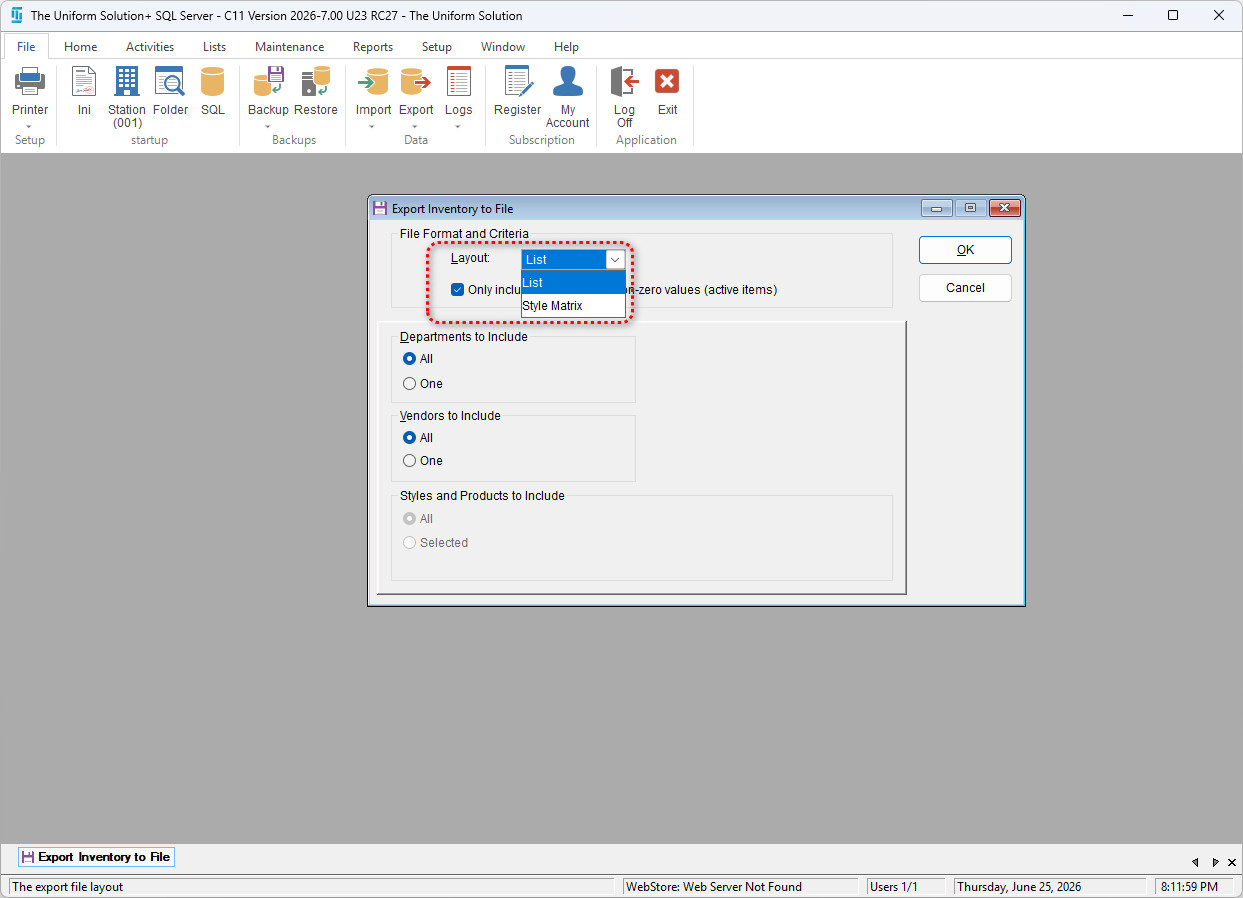Viewport: 1243px width, 898px height.
Task: Go to previous window with left arrow
Action: coord(1195,862)
